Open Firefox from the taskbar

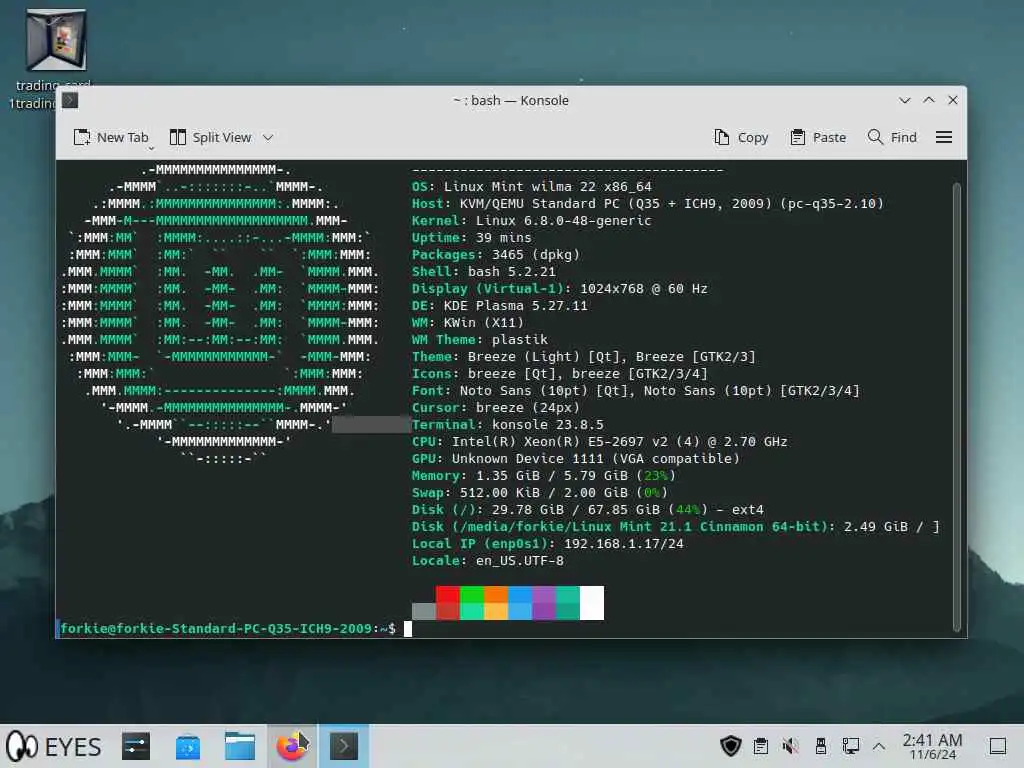point(291,746)
